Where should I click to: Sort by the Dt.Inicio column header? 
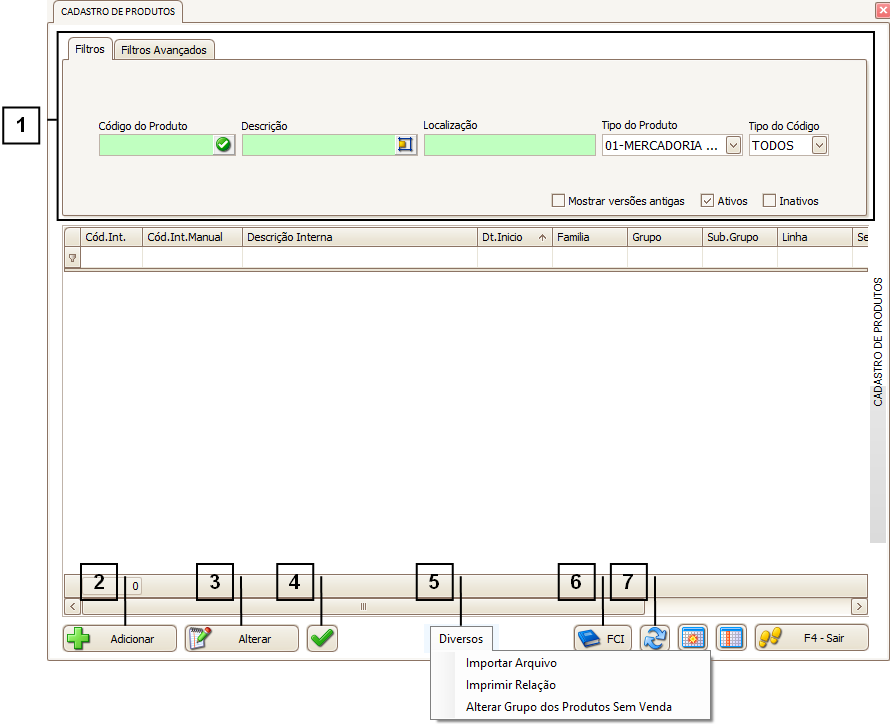(x=514, y=237)
